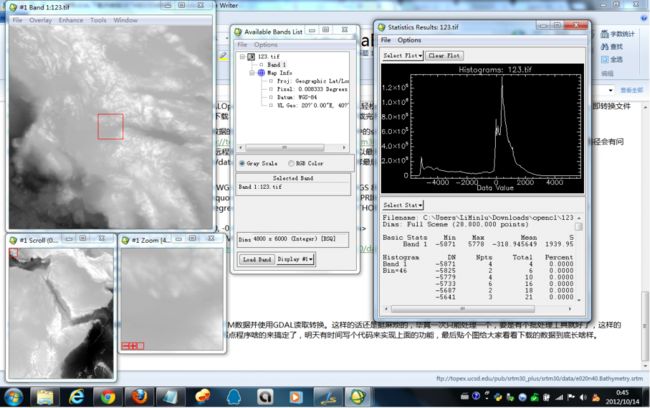Click the Clear Plot button
The height and width of the screenshot is (408, 650).
pyautogui.click(x=444, y=56)
